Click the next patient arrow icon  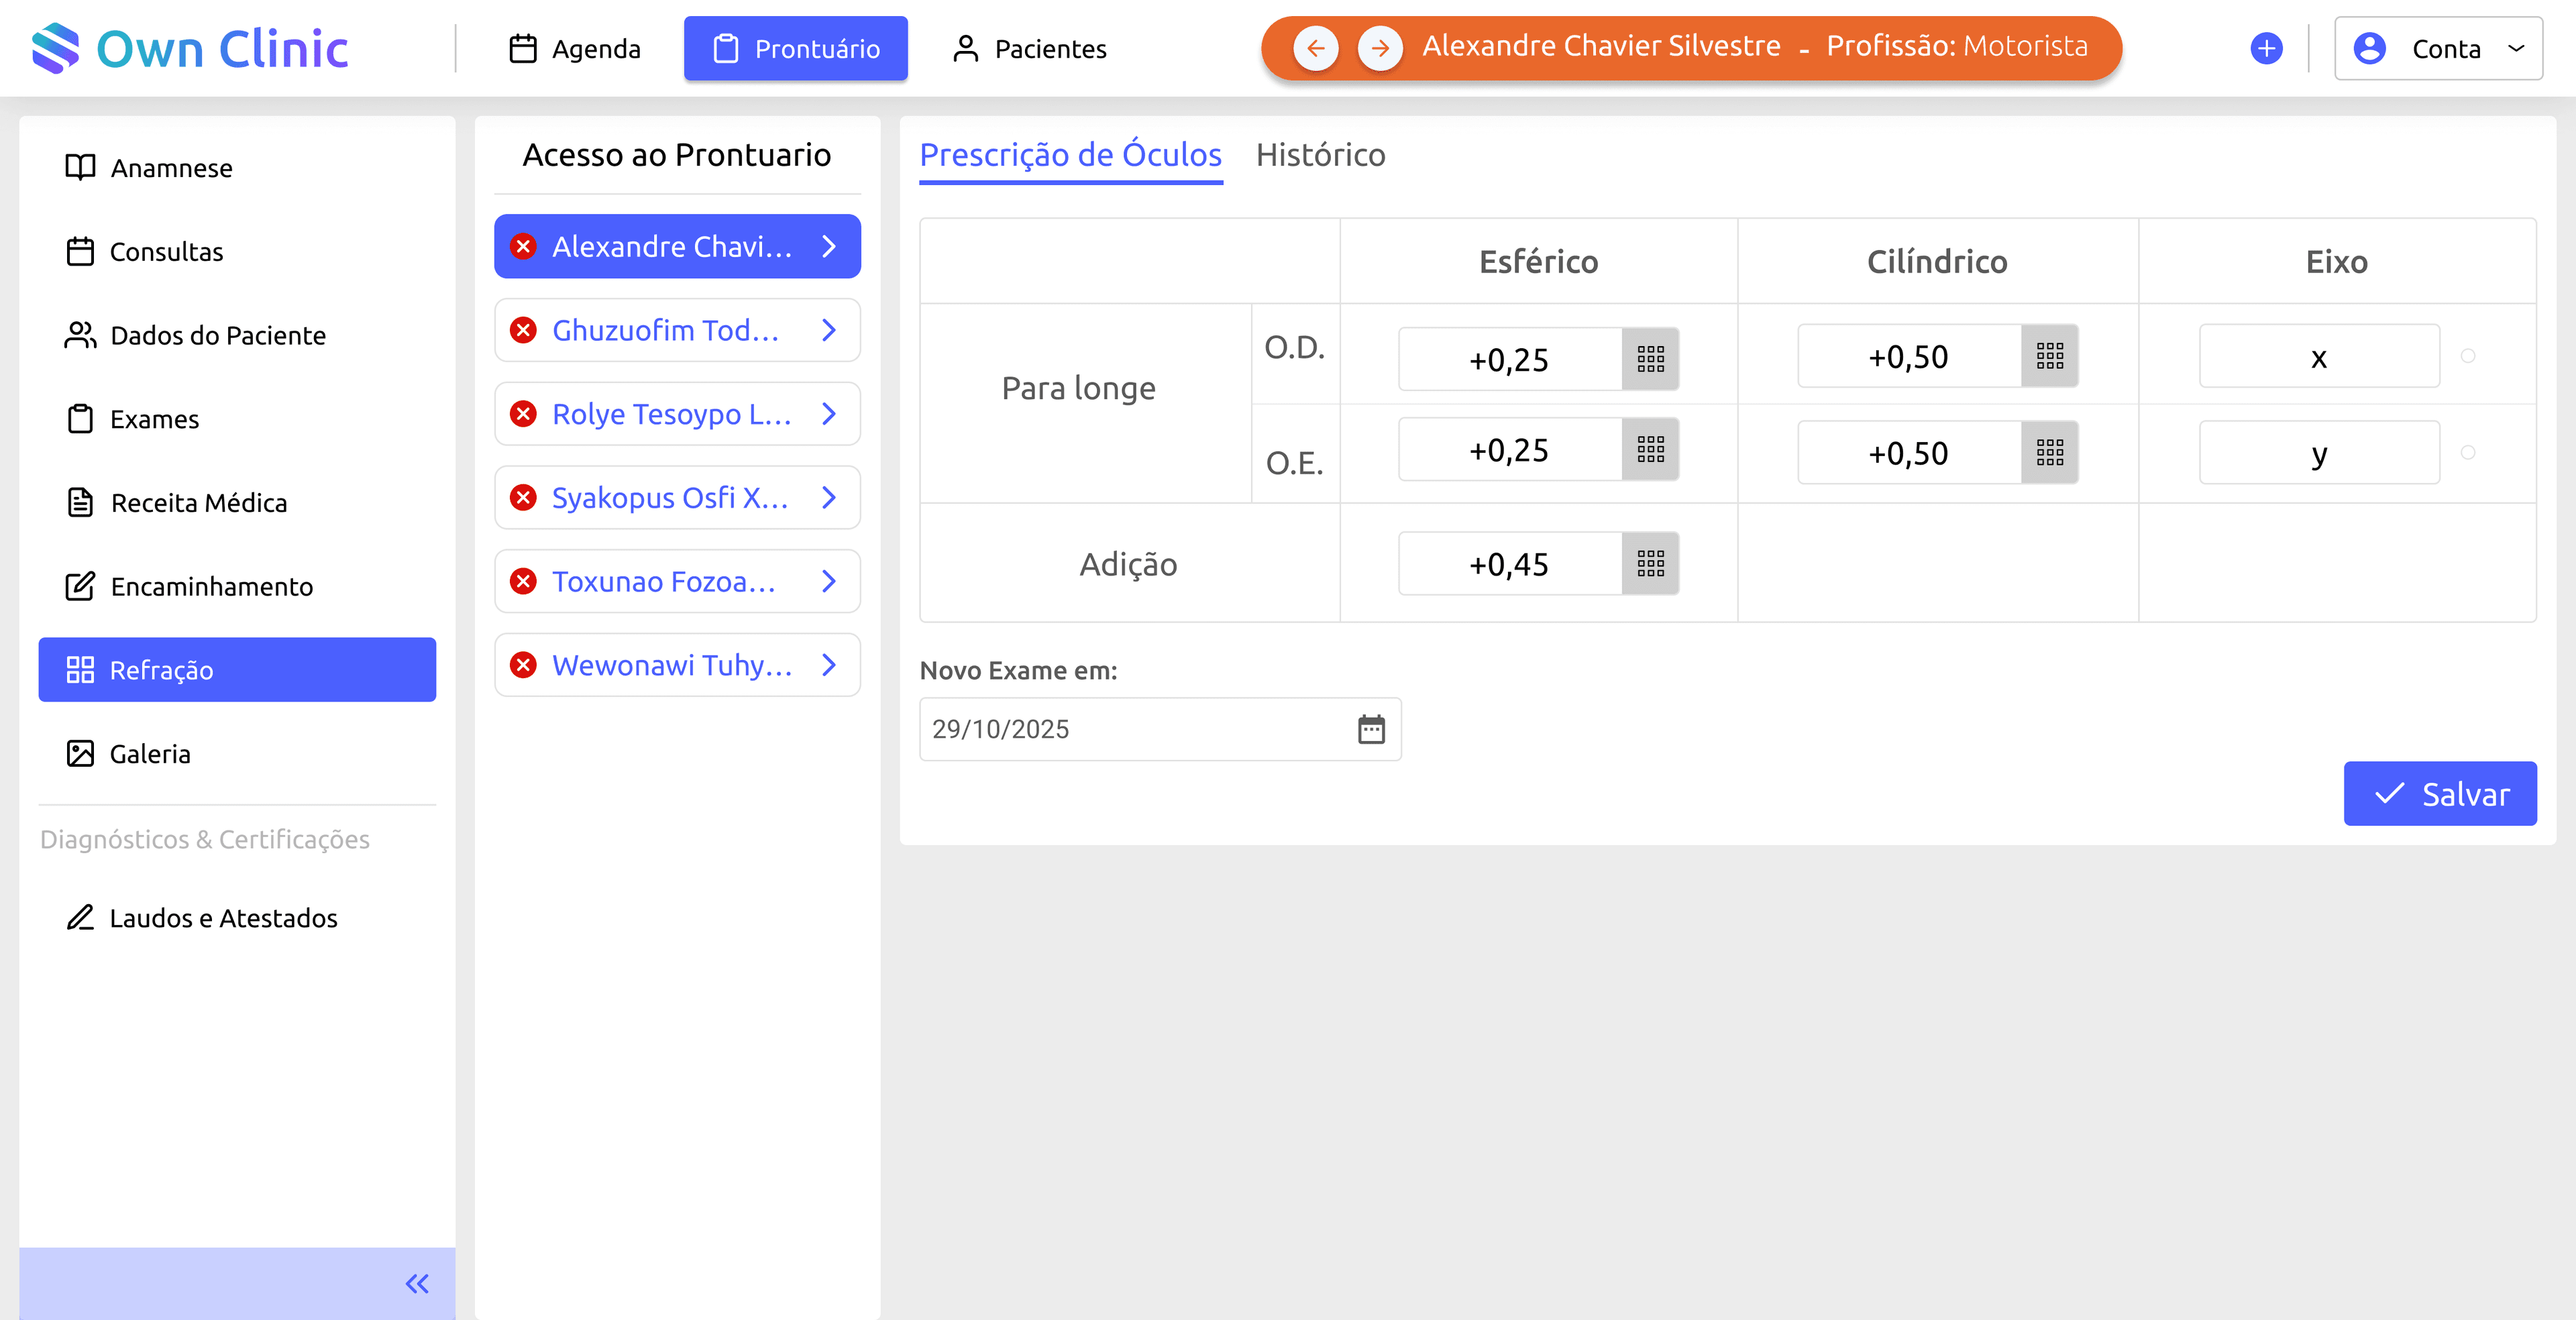[1380, 48]
